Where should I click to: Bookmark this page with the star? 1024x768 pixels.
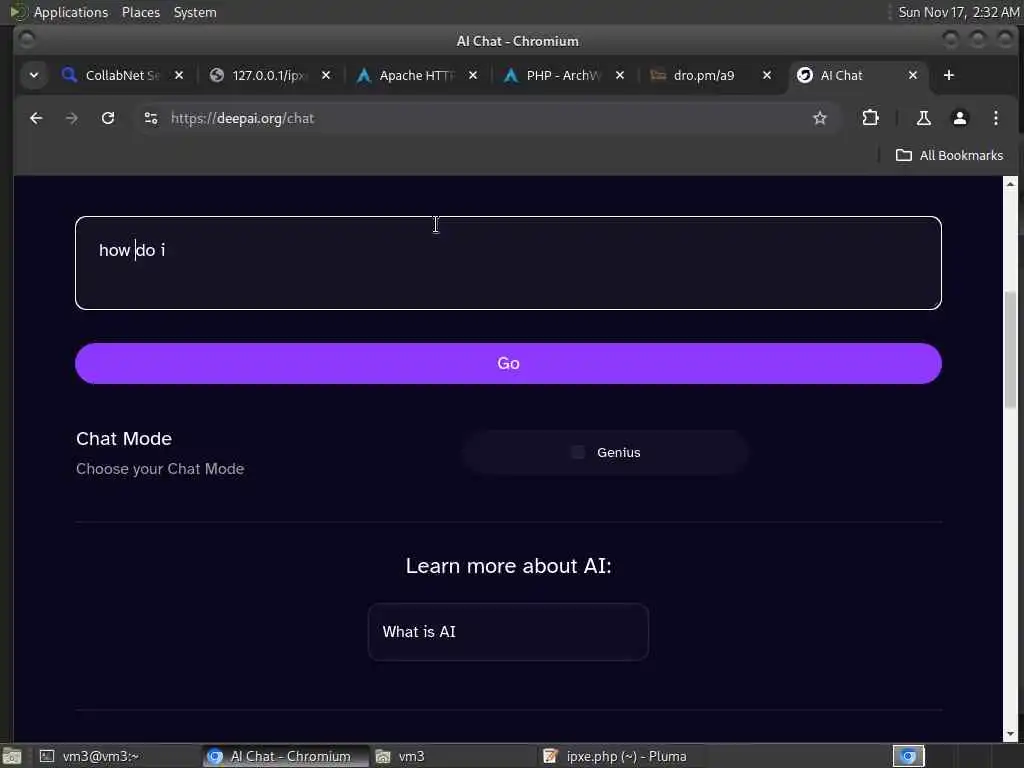point(820,118)
